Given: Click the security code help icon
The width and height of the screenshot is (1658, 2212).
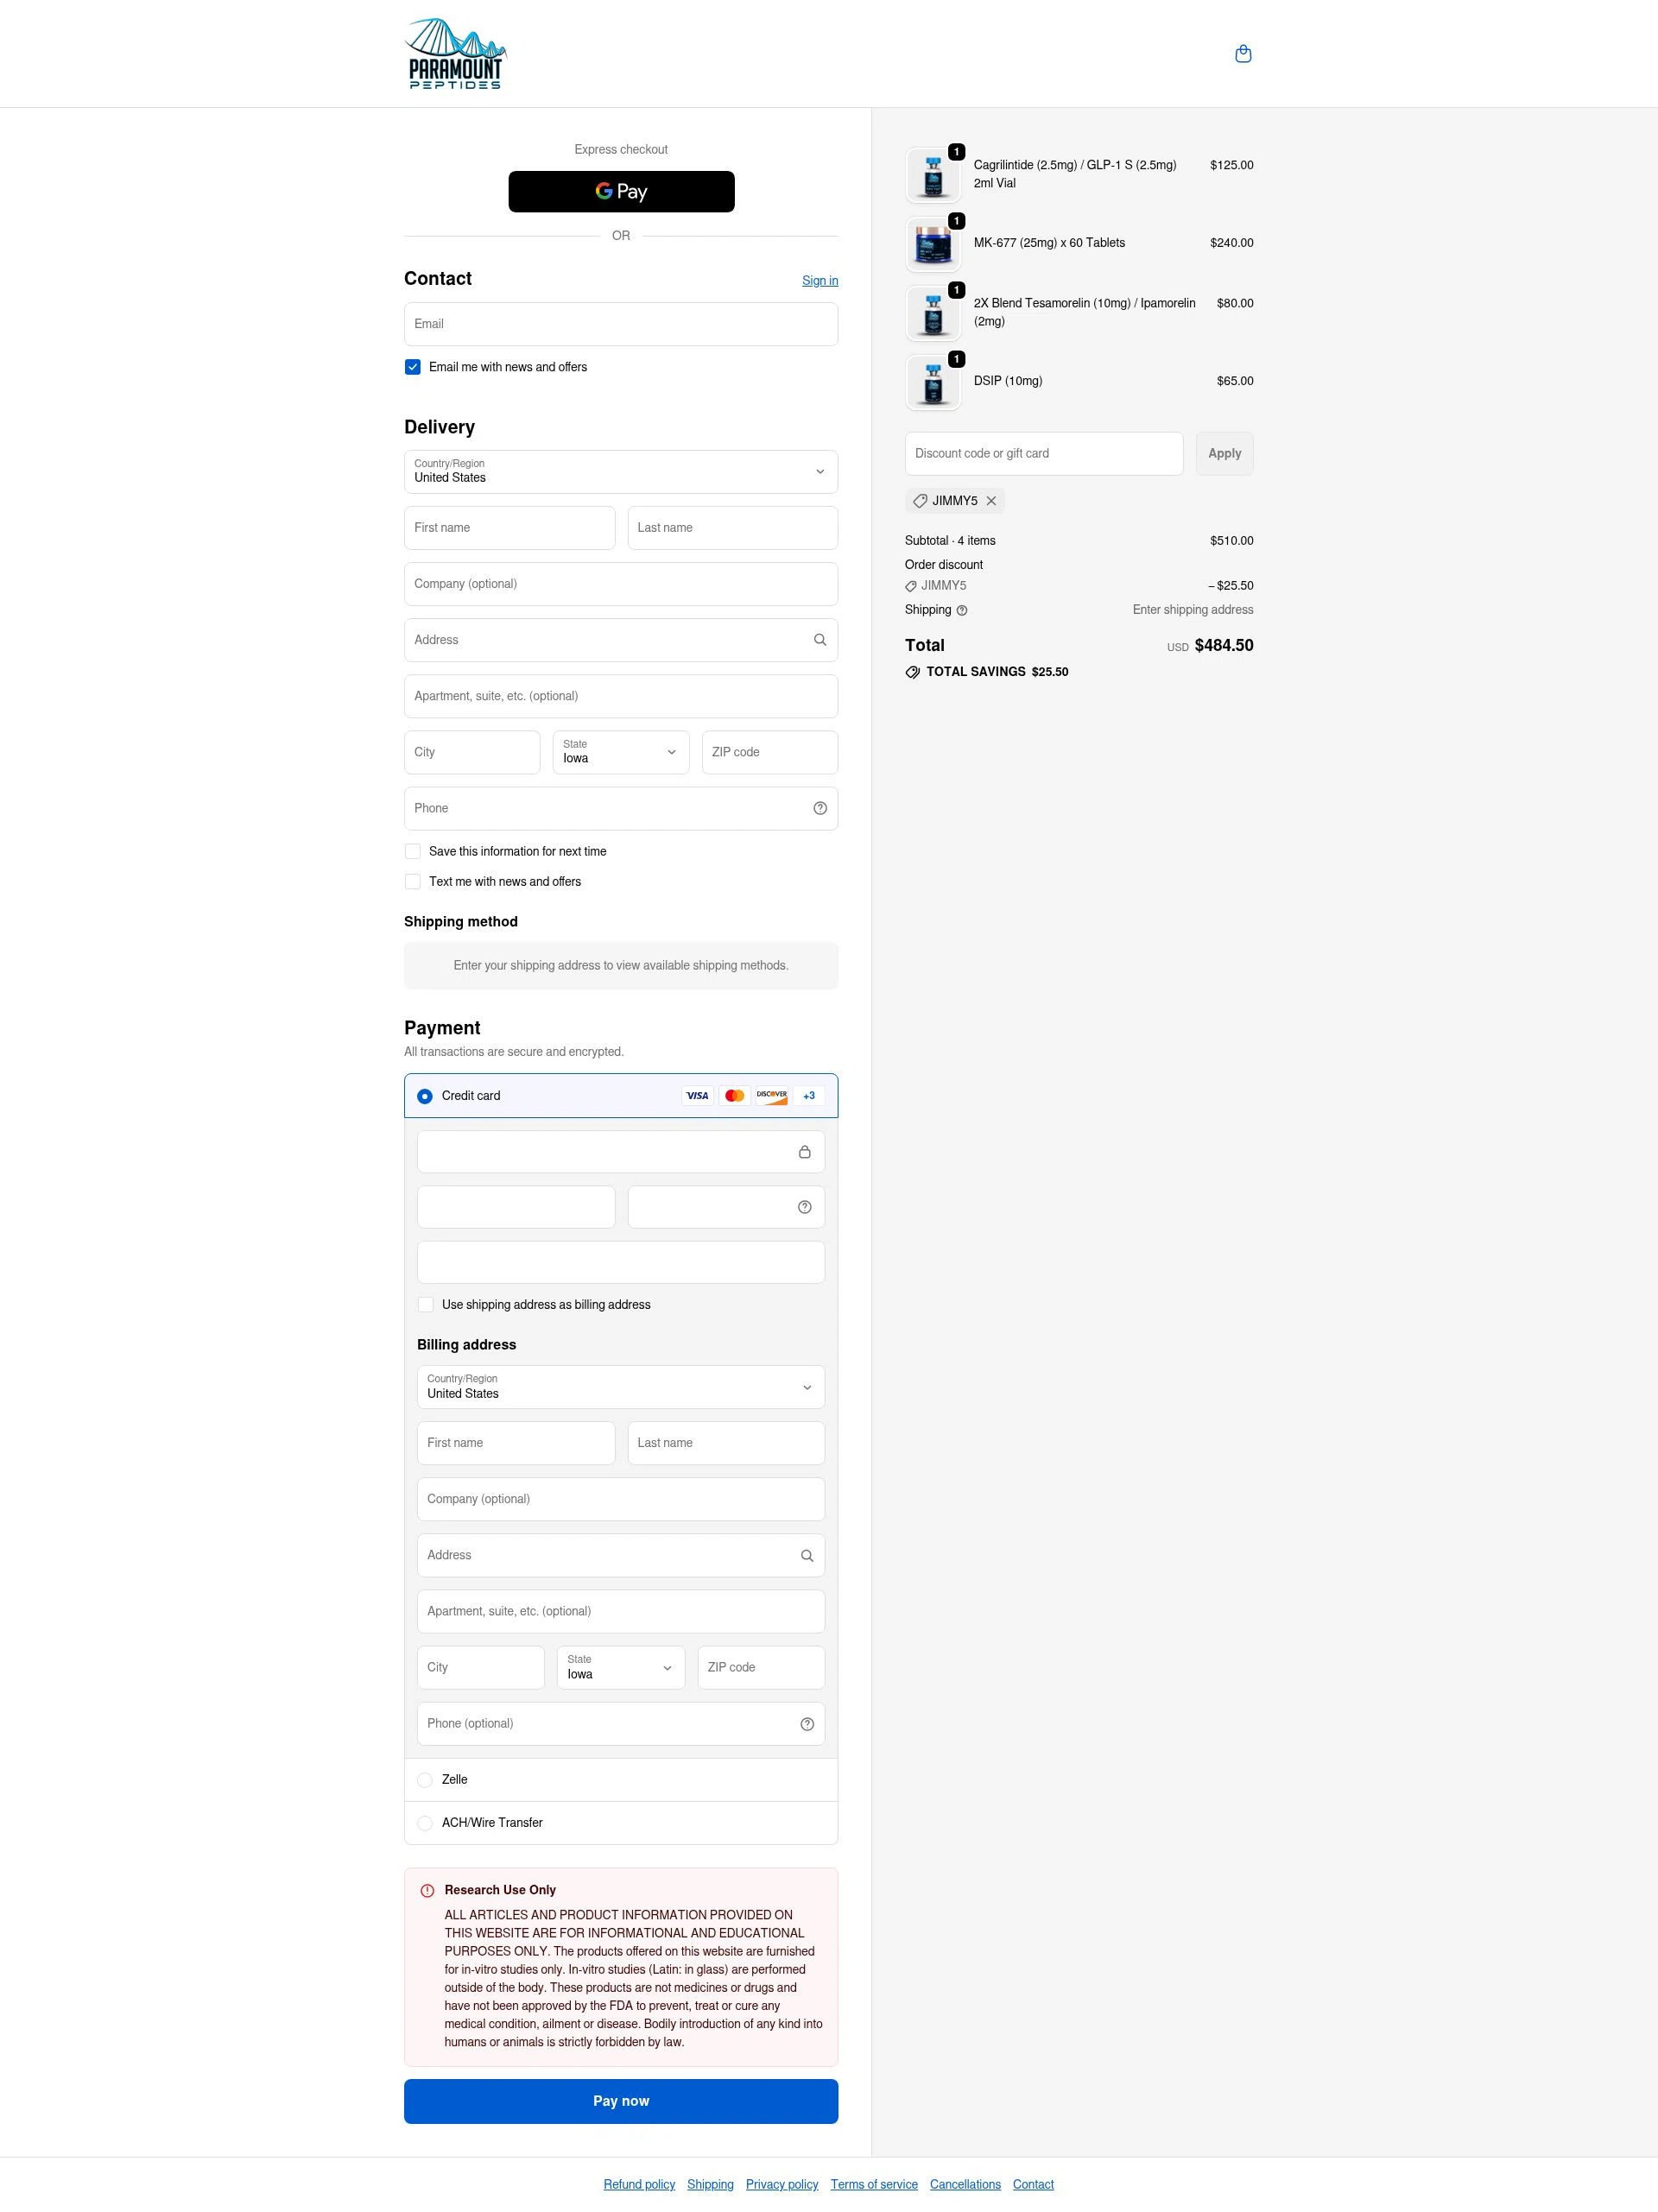Looking at the screenshot, I should click(x=804, y=1206).
